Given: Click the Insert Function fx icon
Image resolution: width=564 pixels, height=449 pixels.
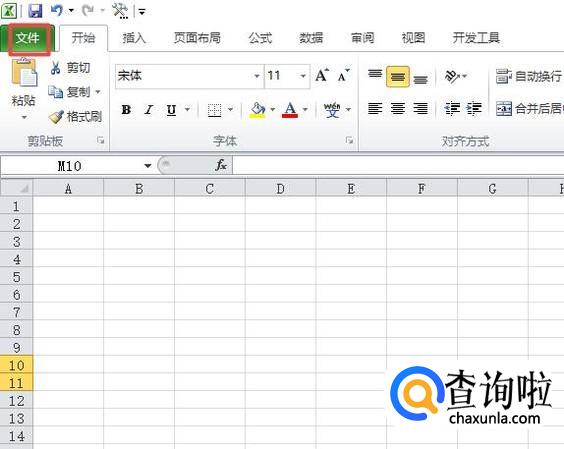Looking at the screenshot, I should [220, 165].
